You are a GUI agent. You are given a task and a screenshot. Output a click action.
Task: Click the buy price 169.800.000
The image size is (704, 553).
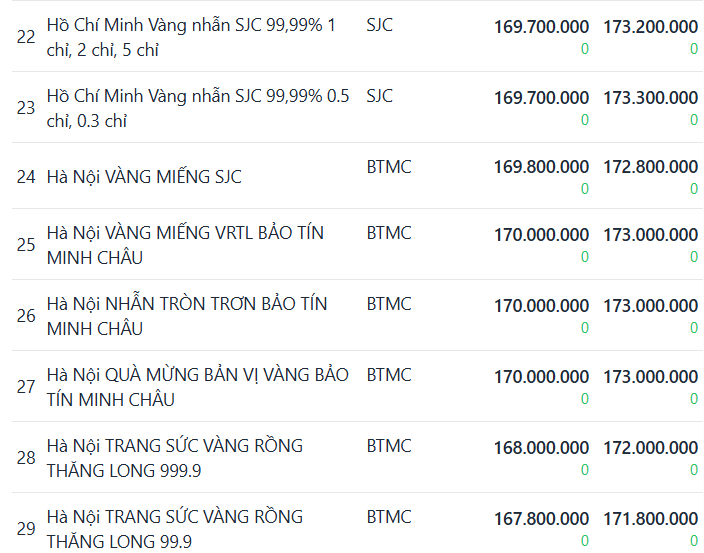(x=541, y=167)
